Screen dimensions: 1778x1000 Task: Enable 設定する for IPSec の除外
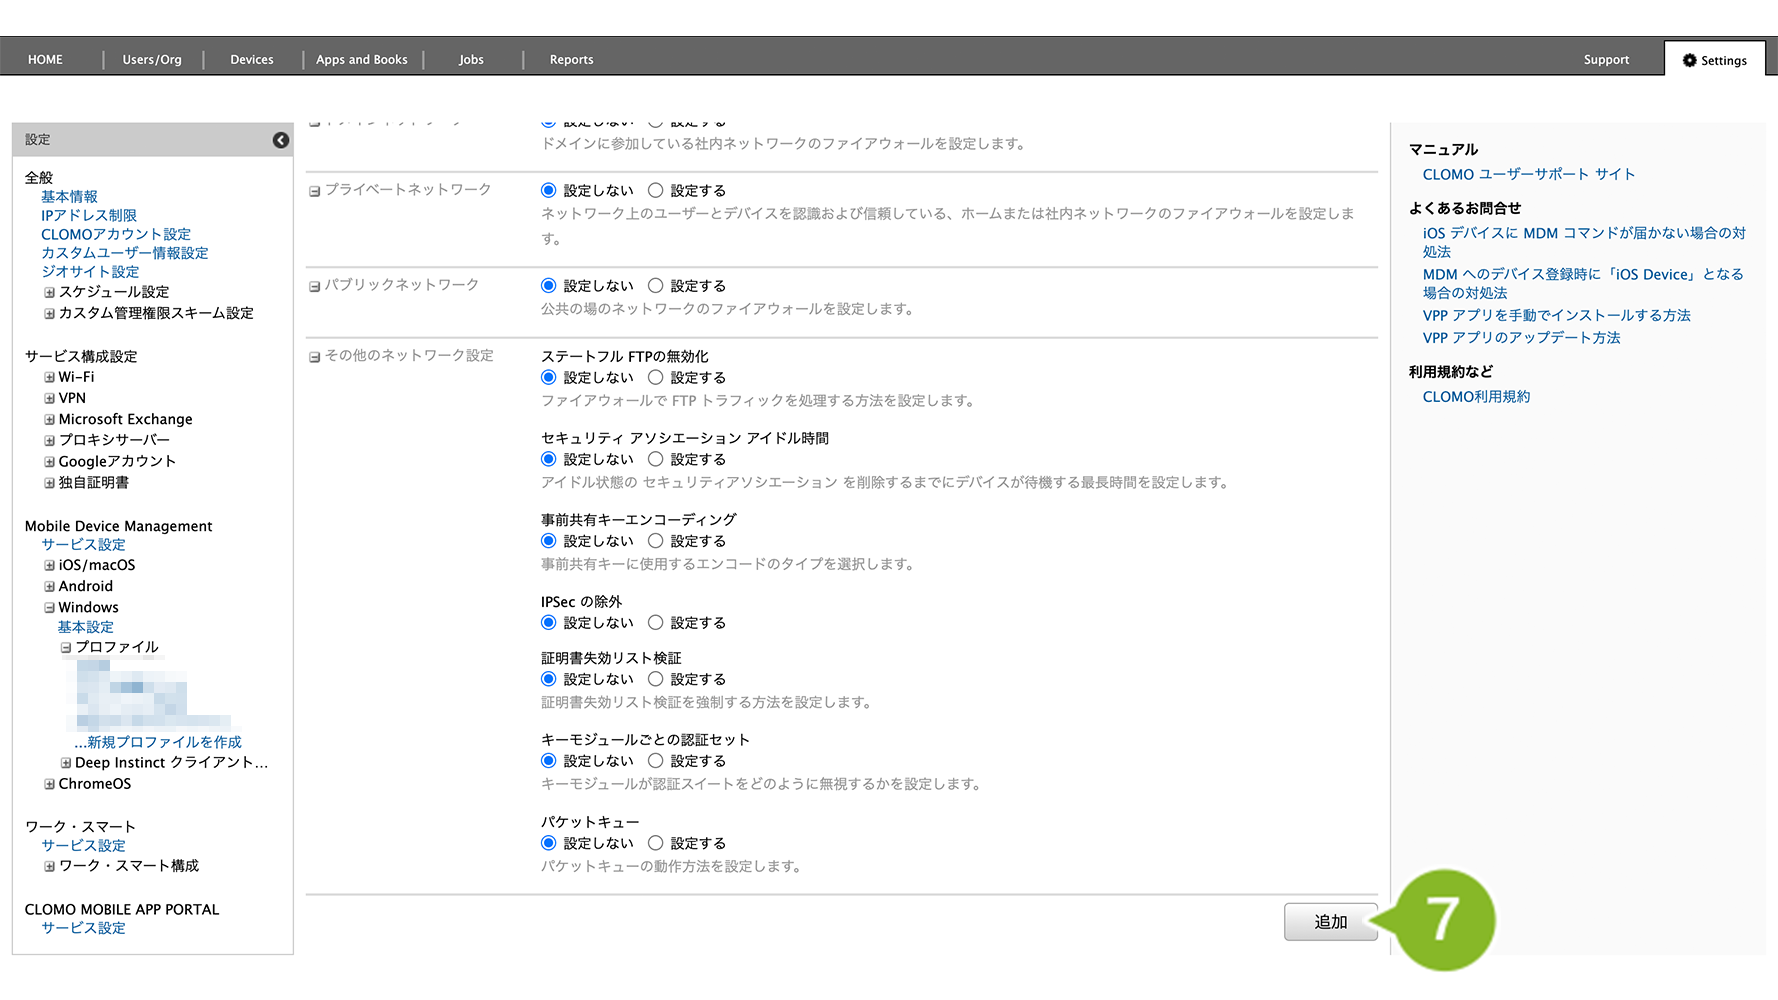(656, 623)
